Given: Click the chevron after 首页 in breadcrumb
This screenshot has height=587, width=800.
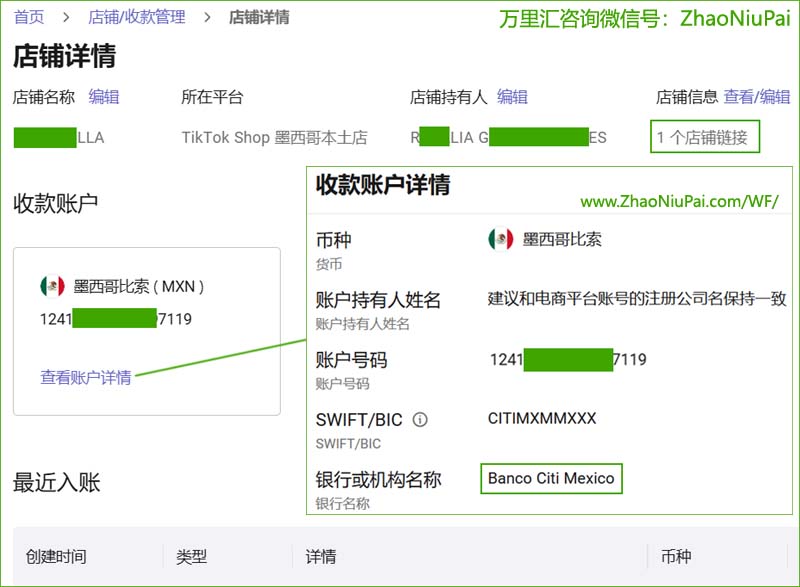Looking at the screenshot, I should (x=66, y=17).
